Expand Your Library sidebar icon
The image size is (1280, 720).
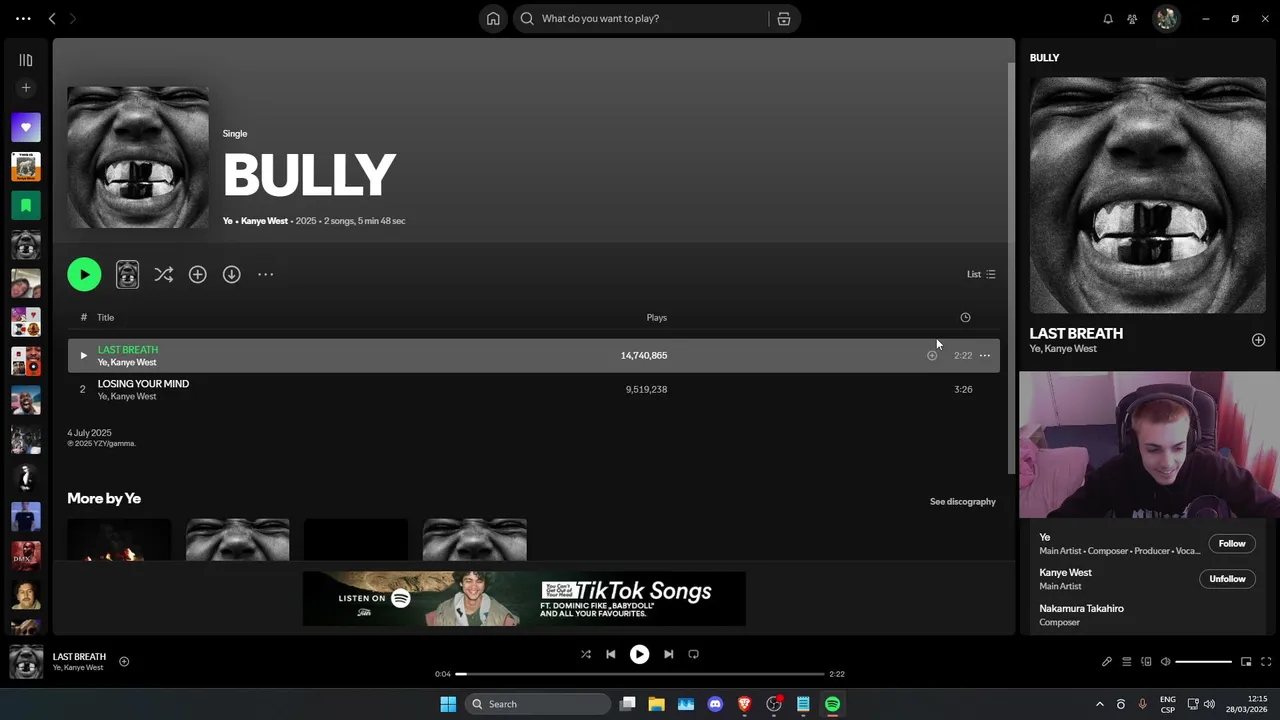click(x=26, y=60)
